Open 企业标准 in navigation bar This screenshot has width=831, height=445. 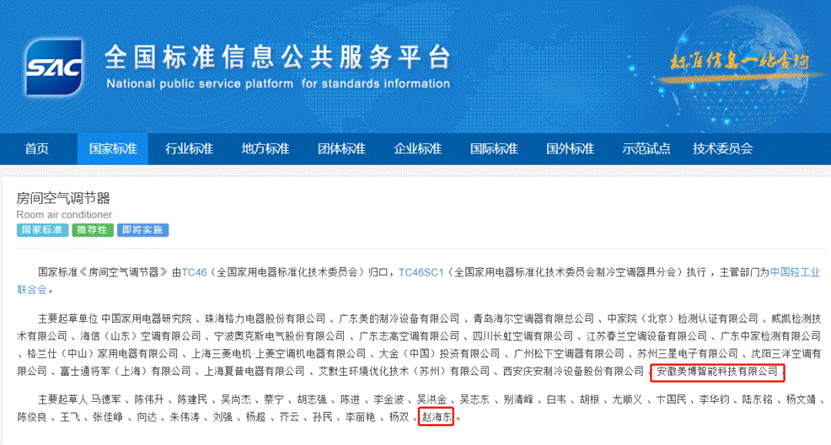coord(418,149)
